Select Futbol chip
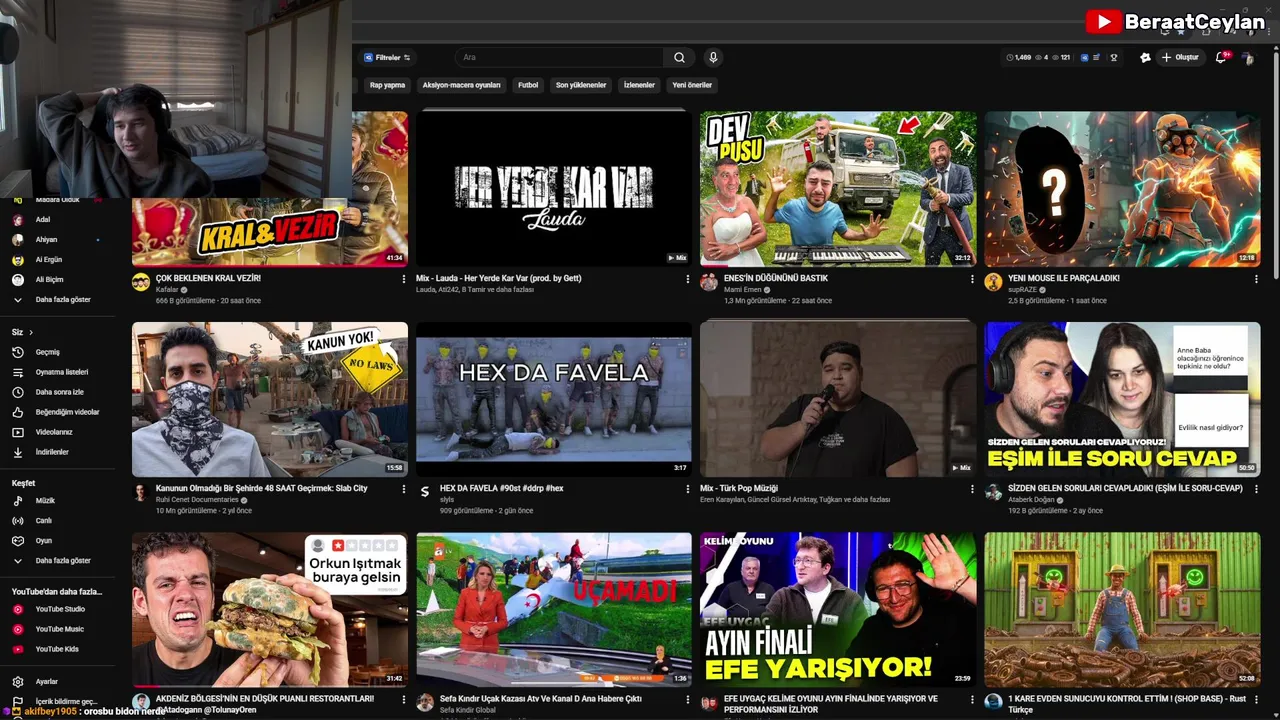The image size is (1280, 720). [x=528, y=85]
